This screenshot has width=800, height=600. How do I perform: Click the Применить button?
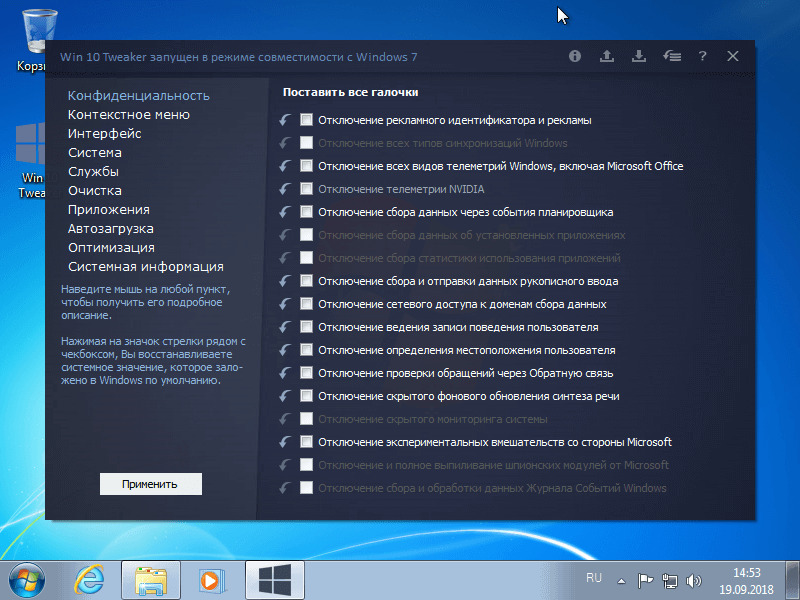coord(151,484)
